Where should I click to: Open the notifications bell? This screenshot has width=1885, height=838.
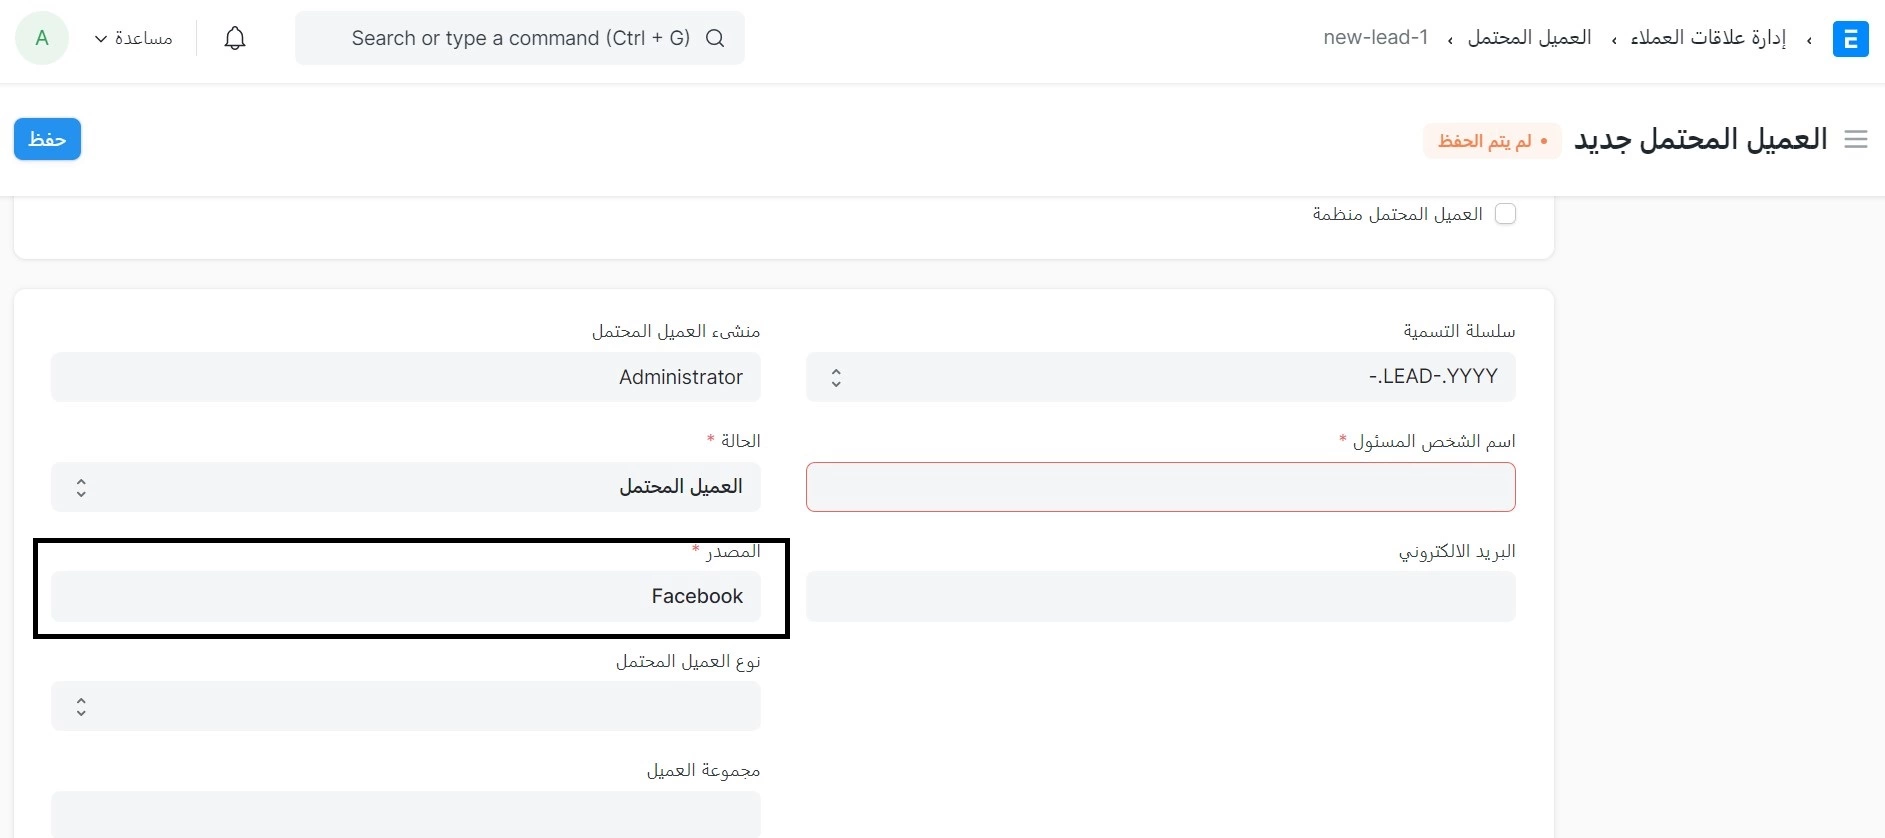click(235, 38)
